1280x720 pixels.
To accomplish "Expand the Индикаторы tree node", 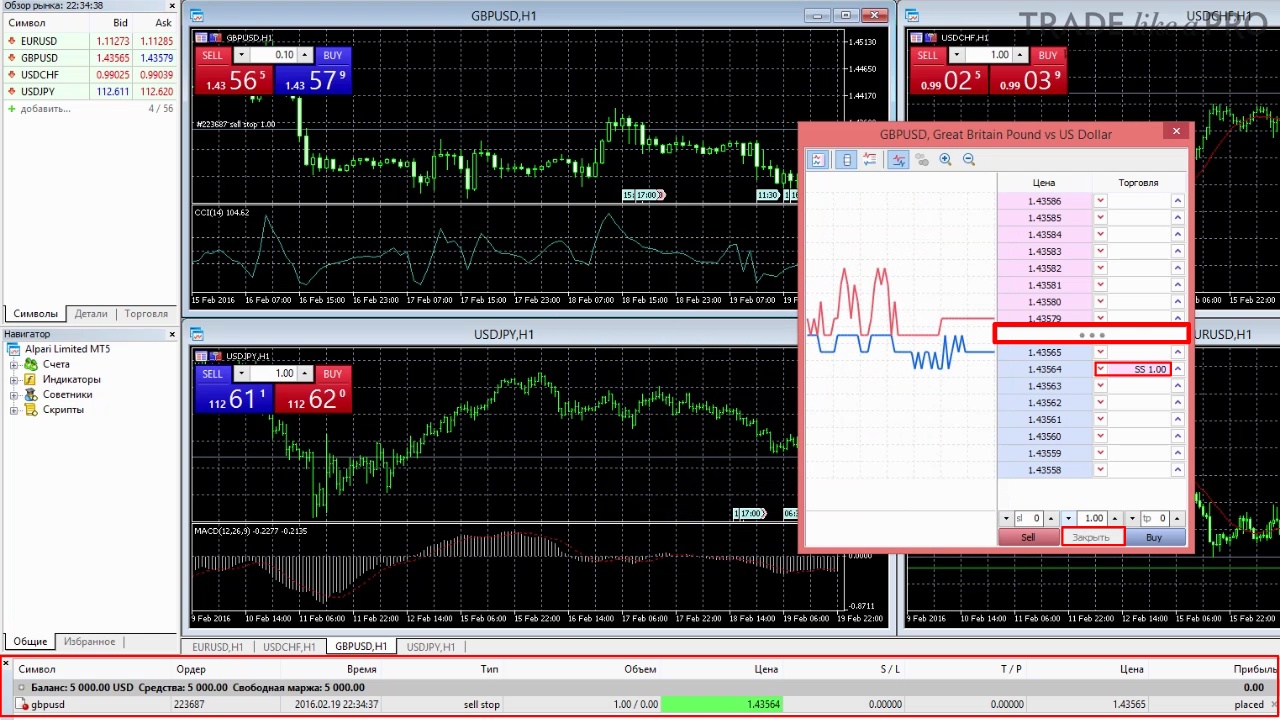I will [x=15, y=380].
